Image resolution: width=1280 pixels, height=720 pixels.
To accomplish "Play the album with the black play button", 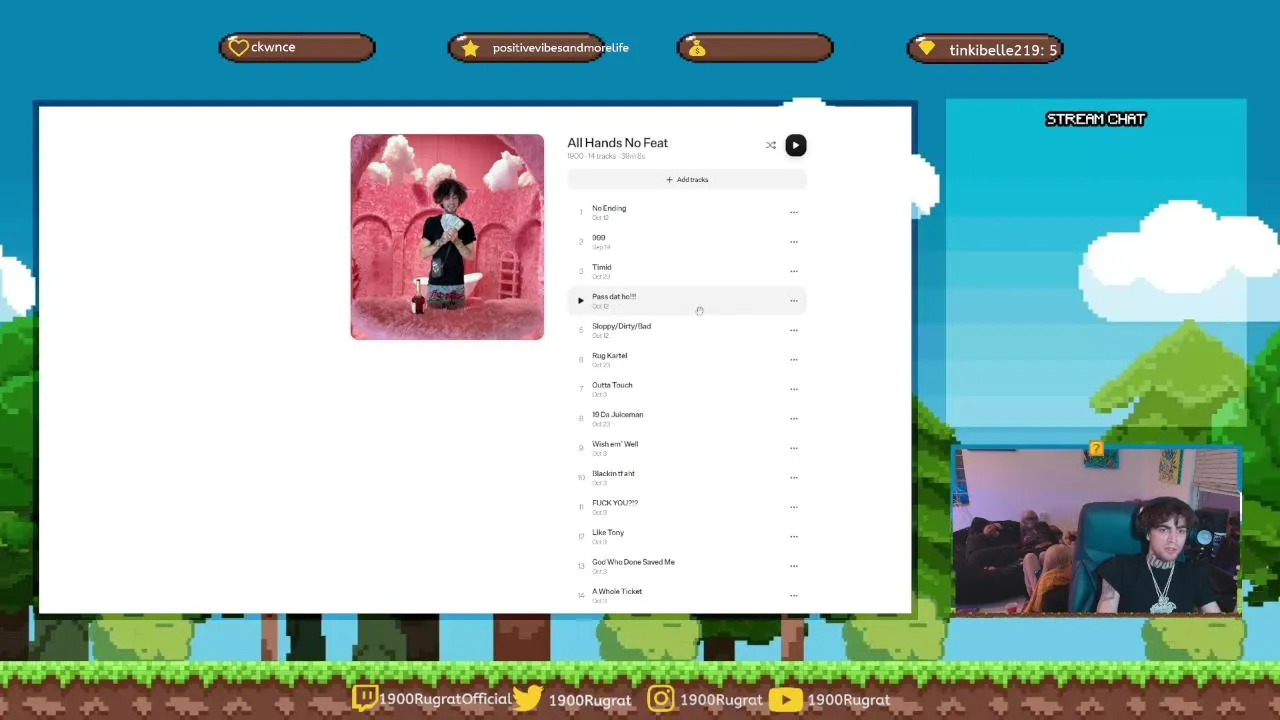I will tap(795, 145).
